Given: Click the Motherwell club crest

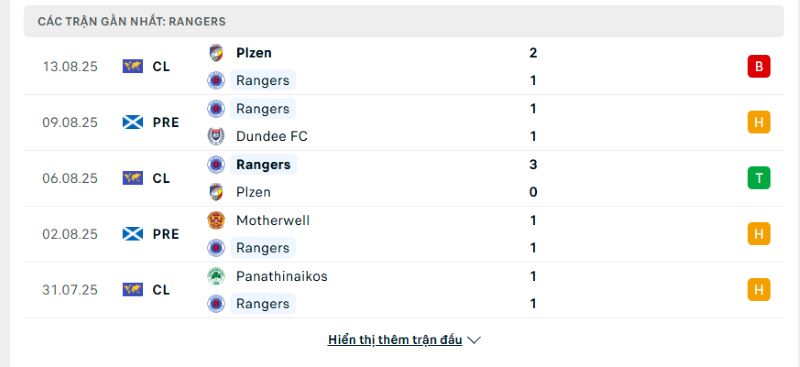Looking at the screenshot, I should [x=216, y=221].
